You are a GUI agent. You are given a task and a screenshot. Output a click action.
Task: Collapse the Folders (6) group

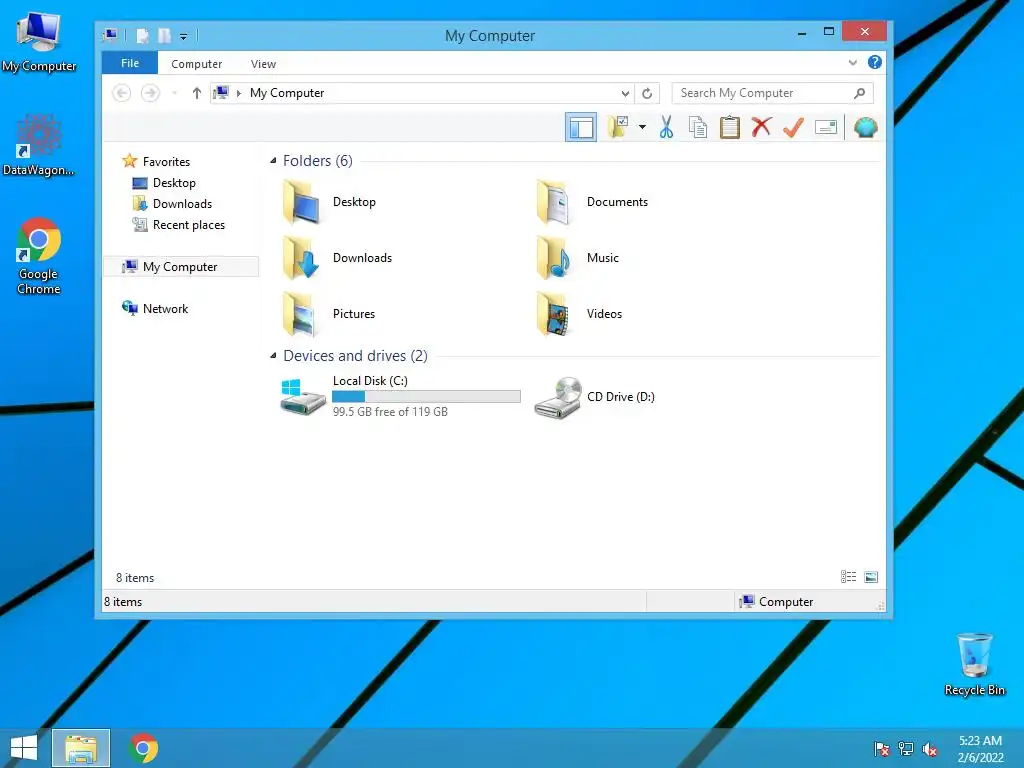[x=274, y=161]
